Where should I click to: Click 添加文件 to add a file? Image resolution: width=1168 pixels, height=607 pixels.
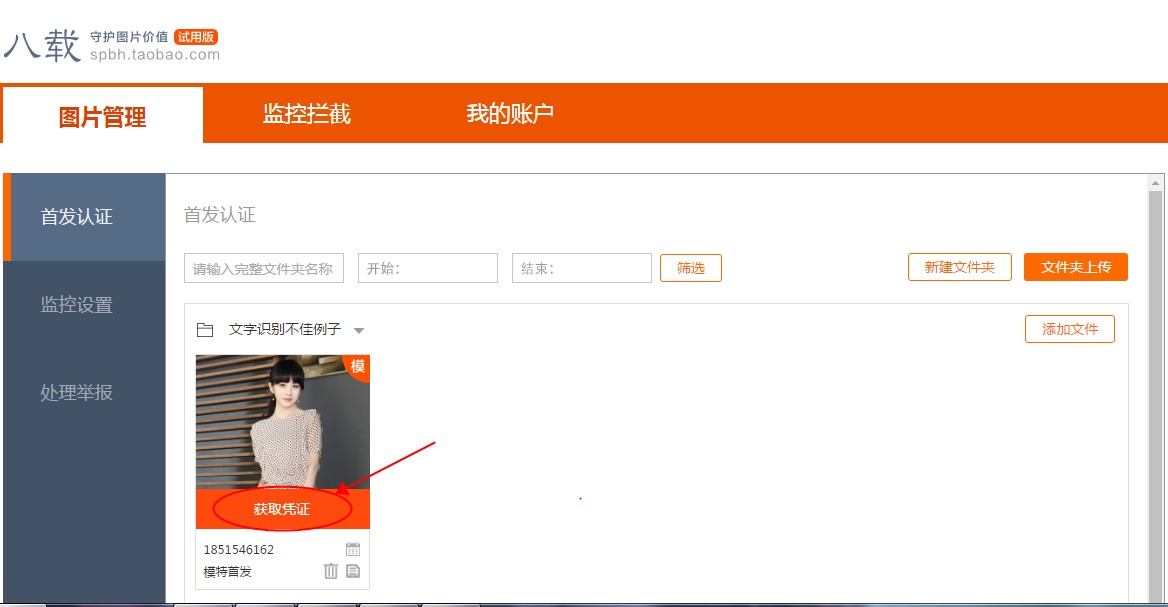(1070, 329)
